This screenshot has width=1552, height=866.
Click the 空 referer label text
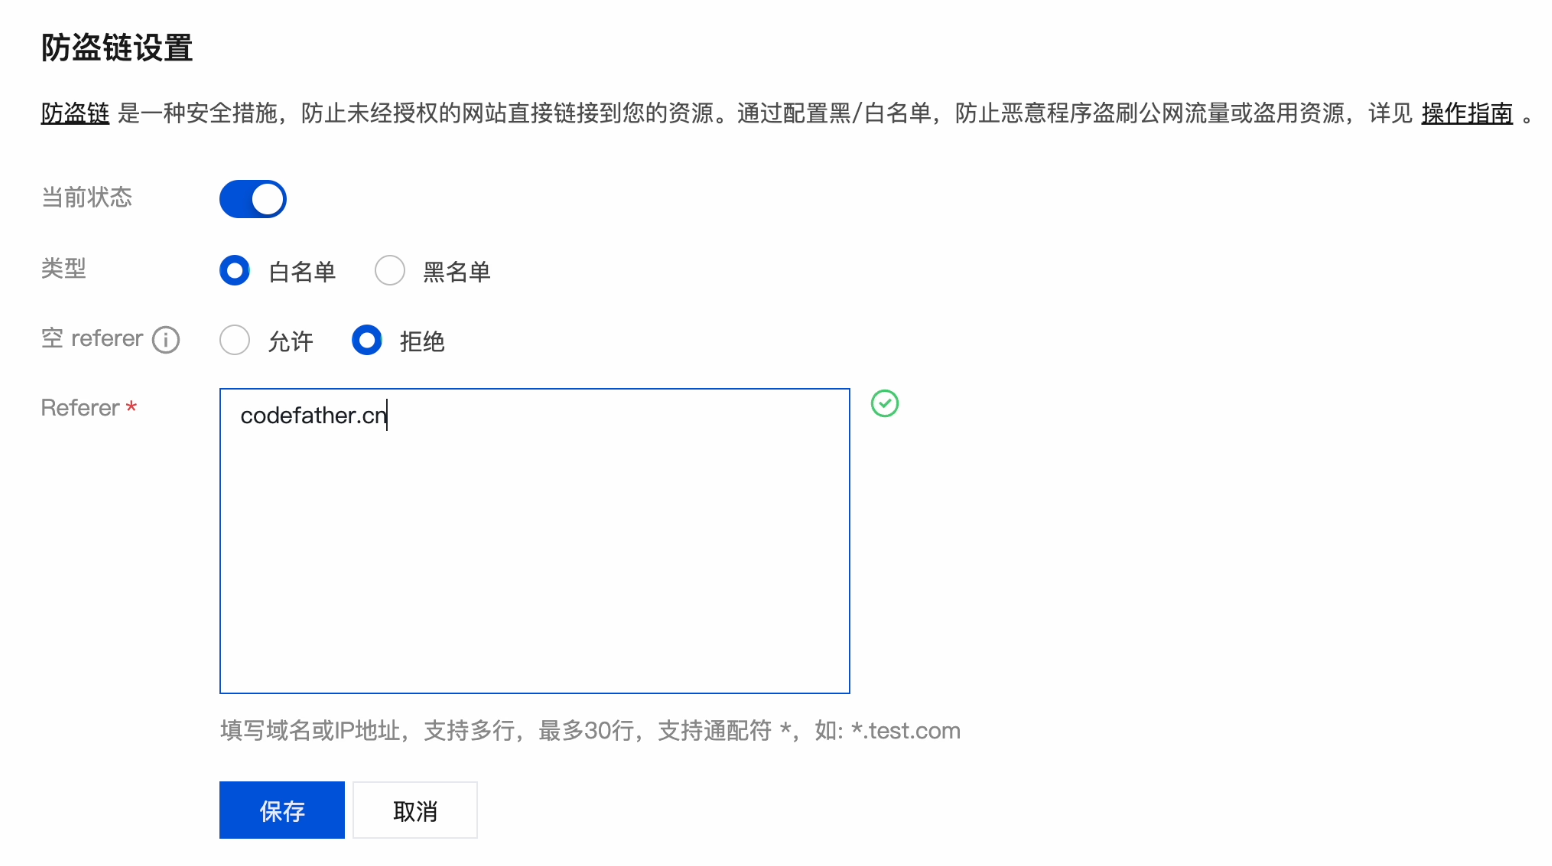(x=92, y=339)
